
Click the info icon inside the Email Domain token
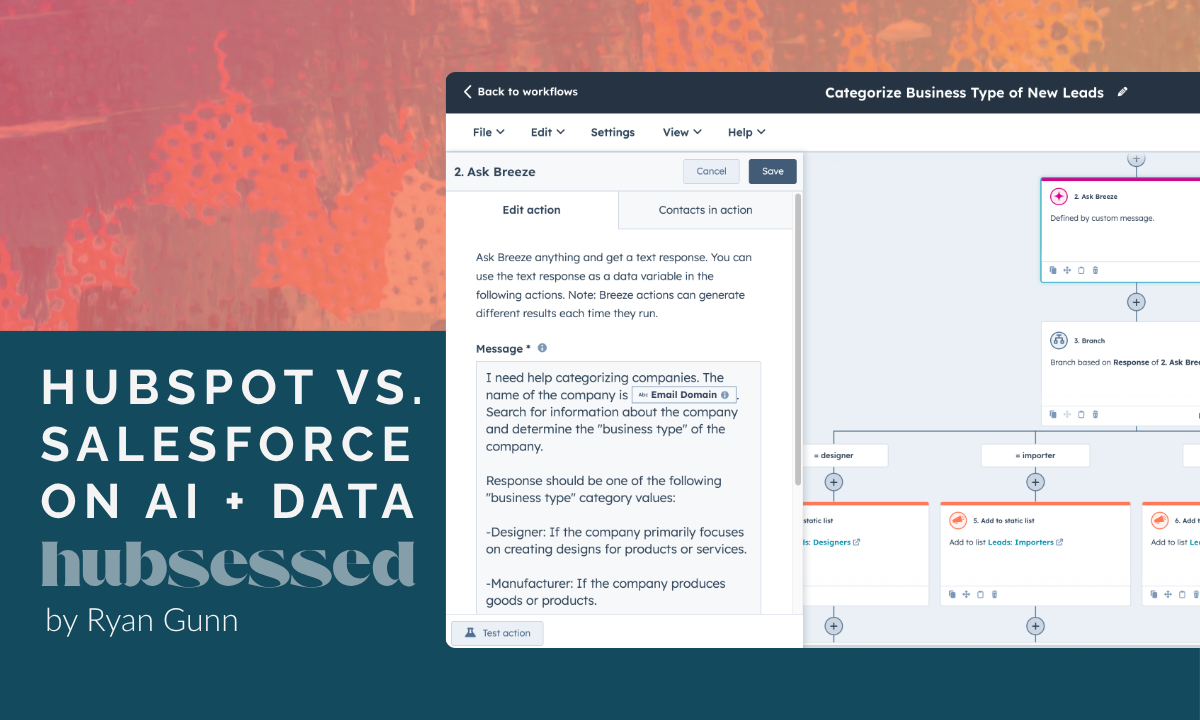click(727, 394)
